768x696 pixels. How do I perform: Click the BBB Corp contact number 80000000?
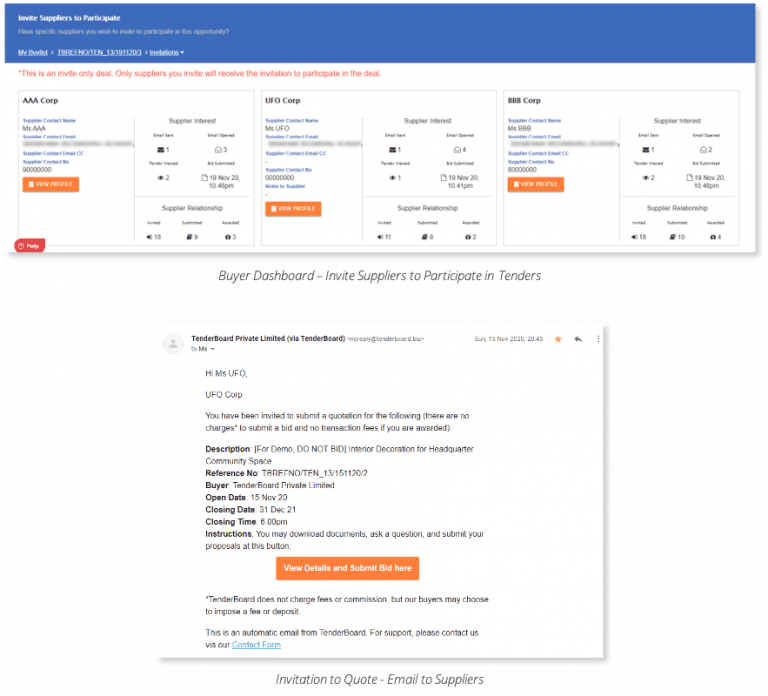click(522, 170)
